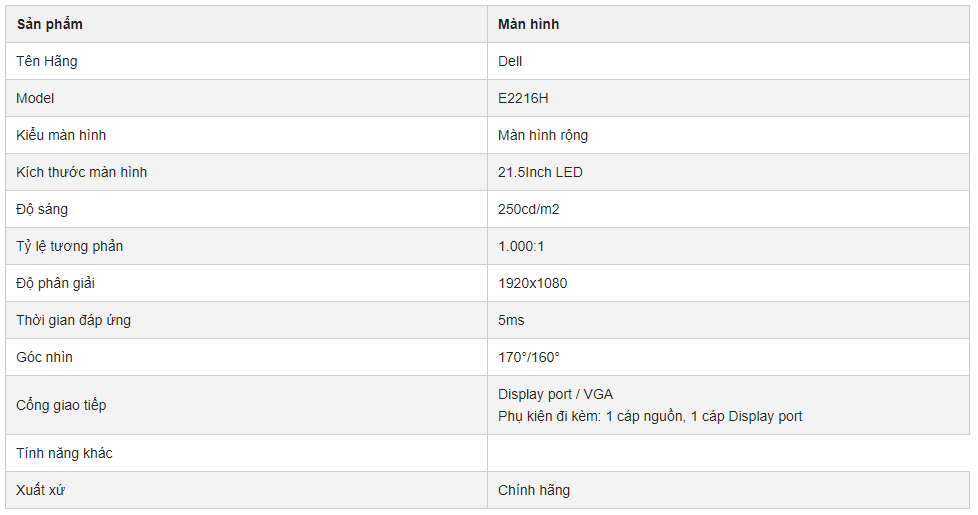
Task: Select the response time '5ms' cell
Action: (x=728, y=320)
